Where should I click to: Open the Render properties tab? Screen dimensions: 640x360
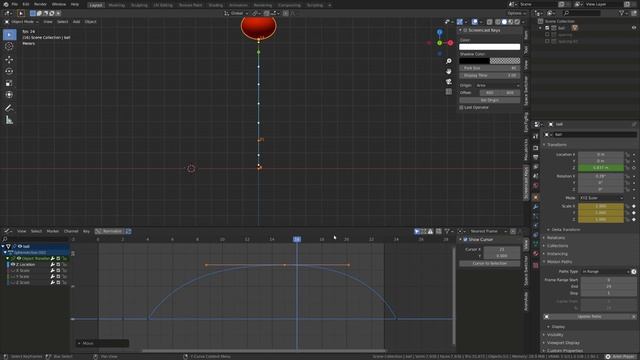click(536, 148)
